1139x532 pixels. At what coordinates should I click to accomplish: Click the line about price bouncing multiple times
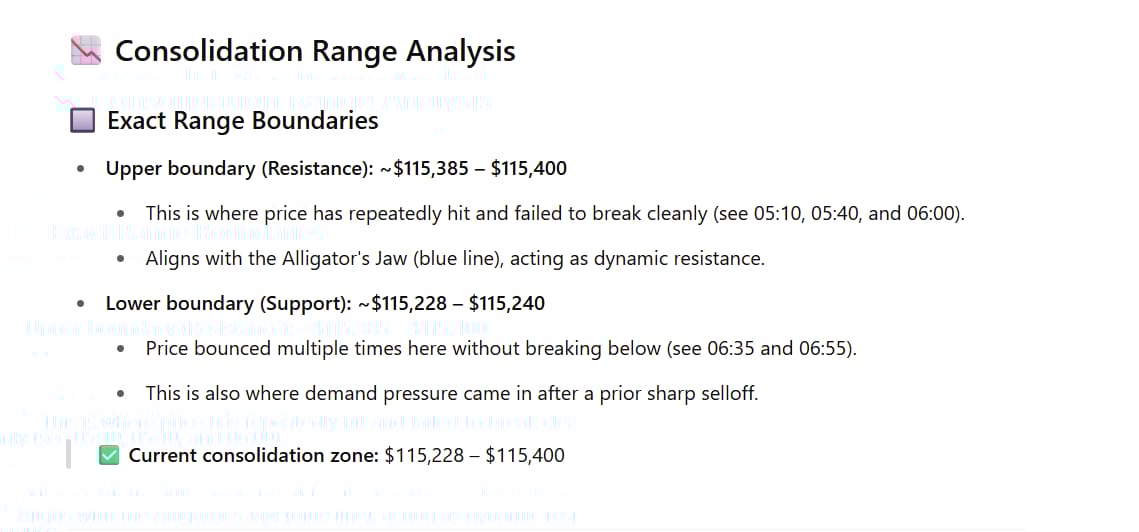click(501, 348)
